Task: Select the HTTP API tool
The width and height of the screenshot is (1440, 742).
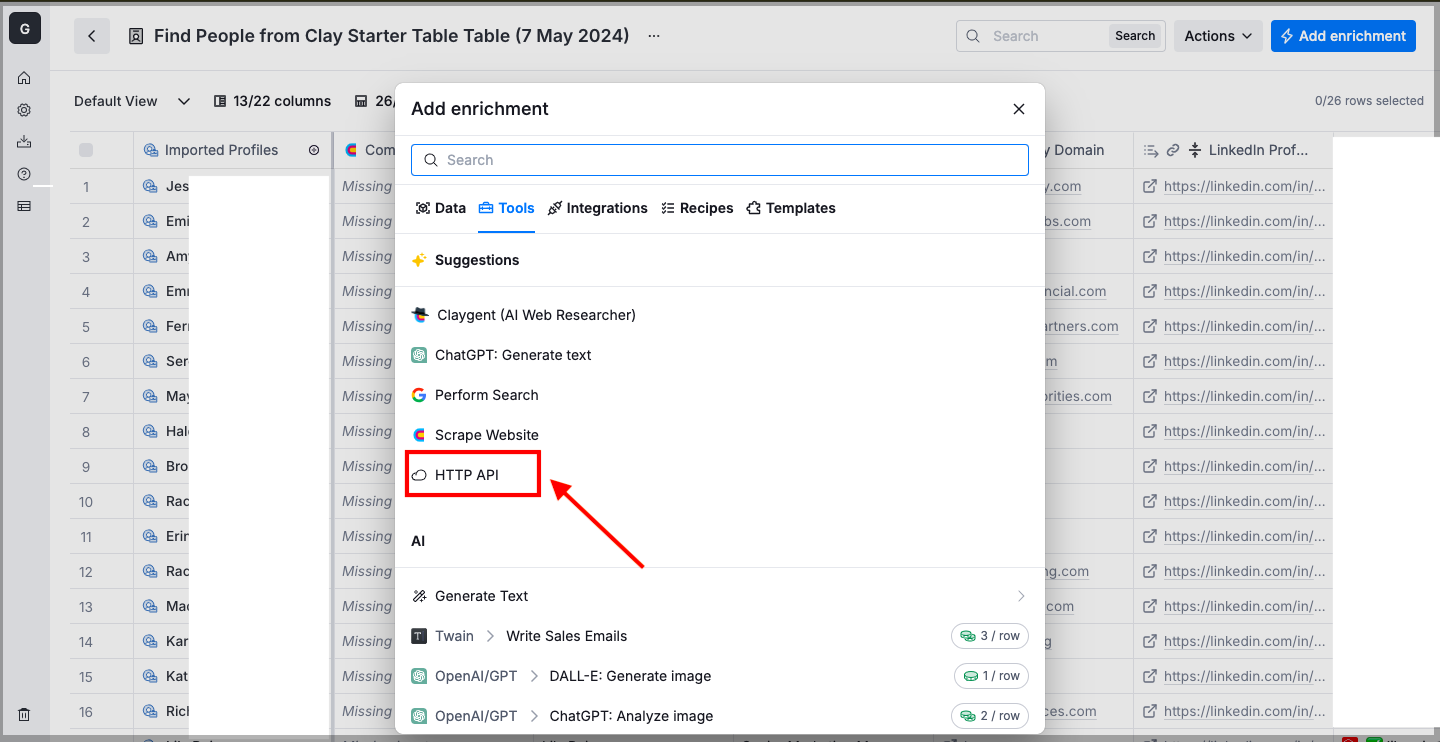Action: tap(467, 475)
